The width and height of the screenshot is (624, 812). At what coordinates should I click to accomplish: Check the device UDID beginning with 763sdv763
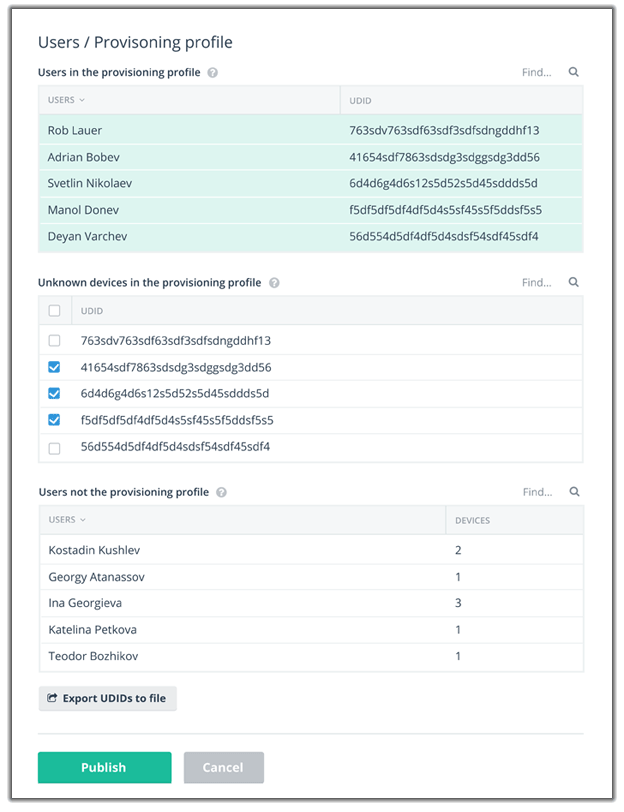point(55,341)
